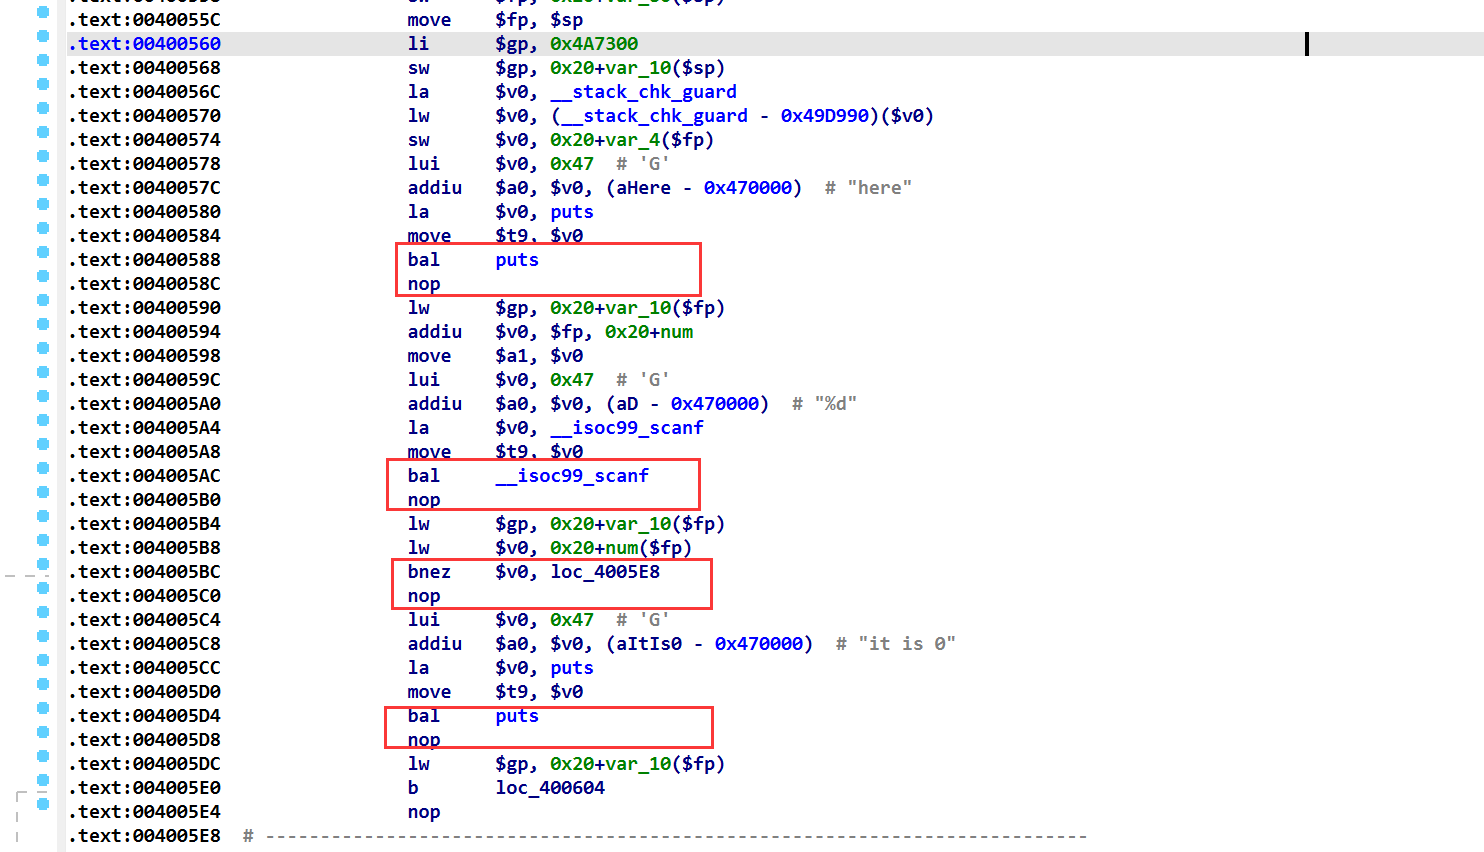Select 0x20+var_4($fp) operand
This screenshot has width=1484, height=852.
pos(632,140)
